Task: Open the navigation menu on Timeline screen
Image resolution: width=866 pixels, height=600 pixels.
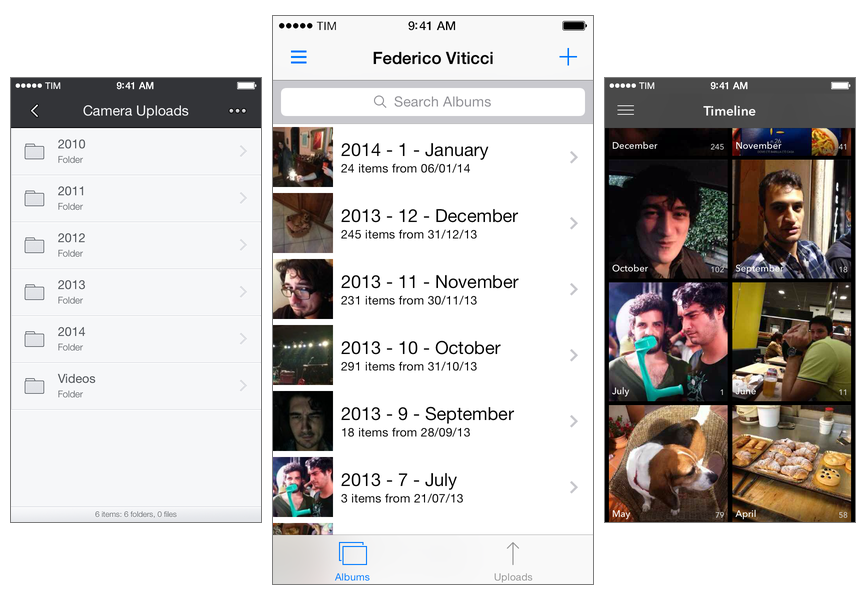Action: tap(625, 111)
